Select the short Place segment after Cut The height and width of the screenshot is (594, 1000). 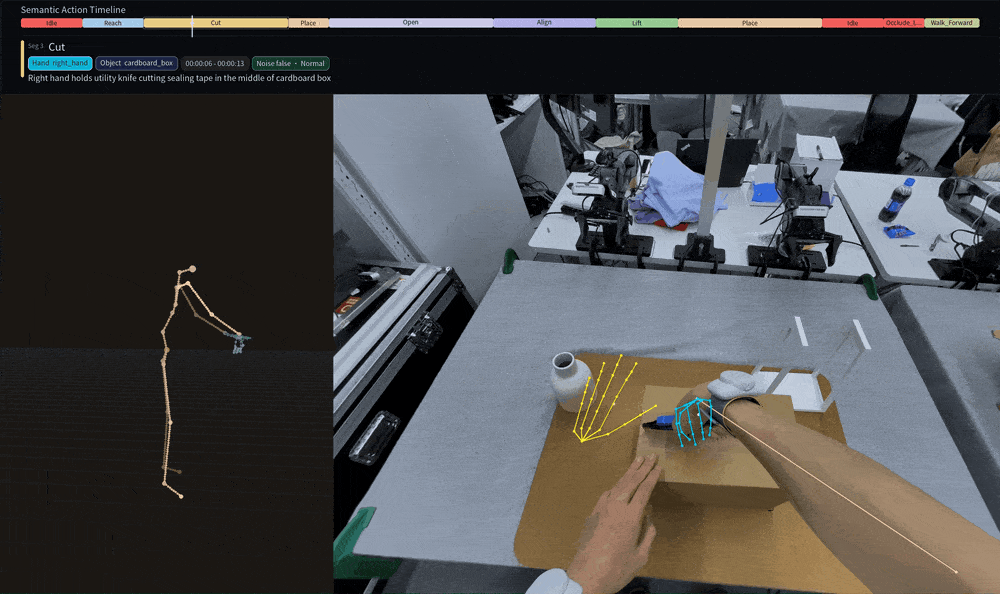click(x=308, y=23)
